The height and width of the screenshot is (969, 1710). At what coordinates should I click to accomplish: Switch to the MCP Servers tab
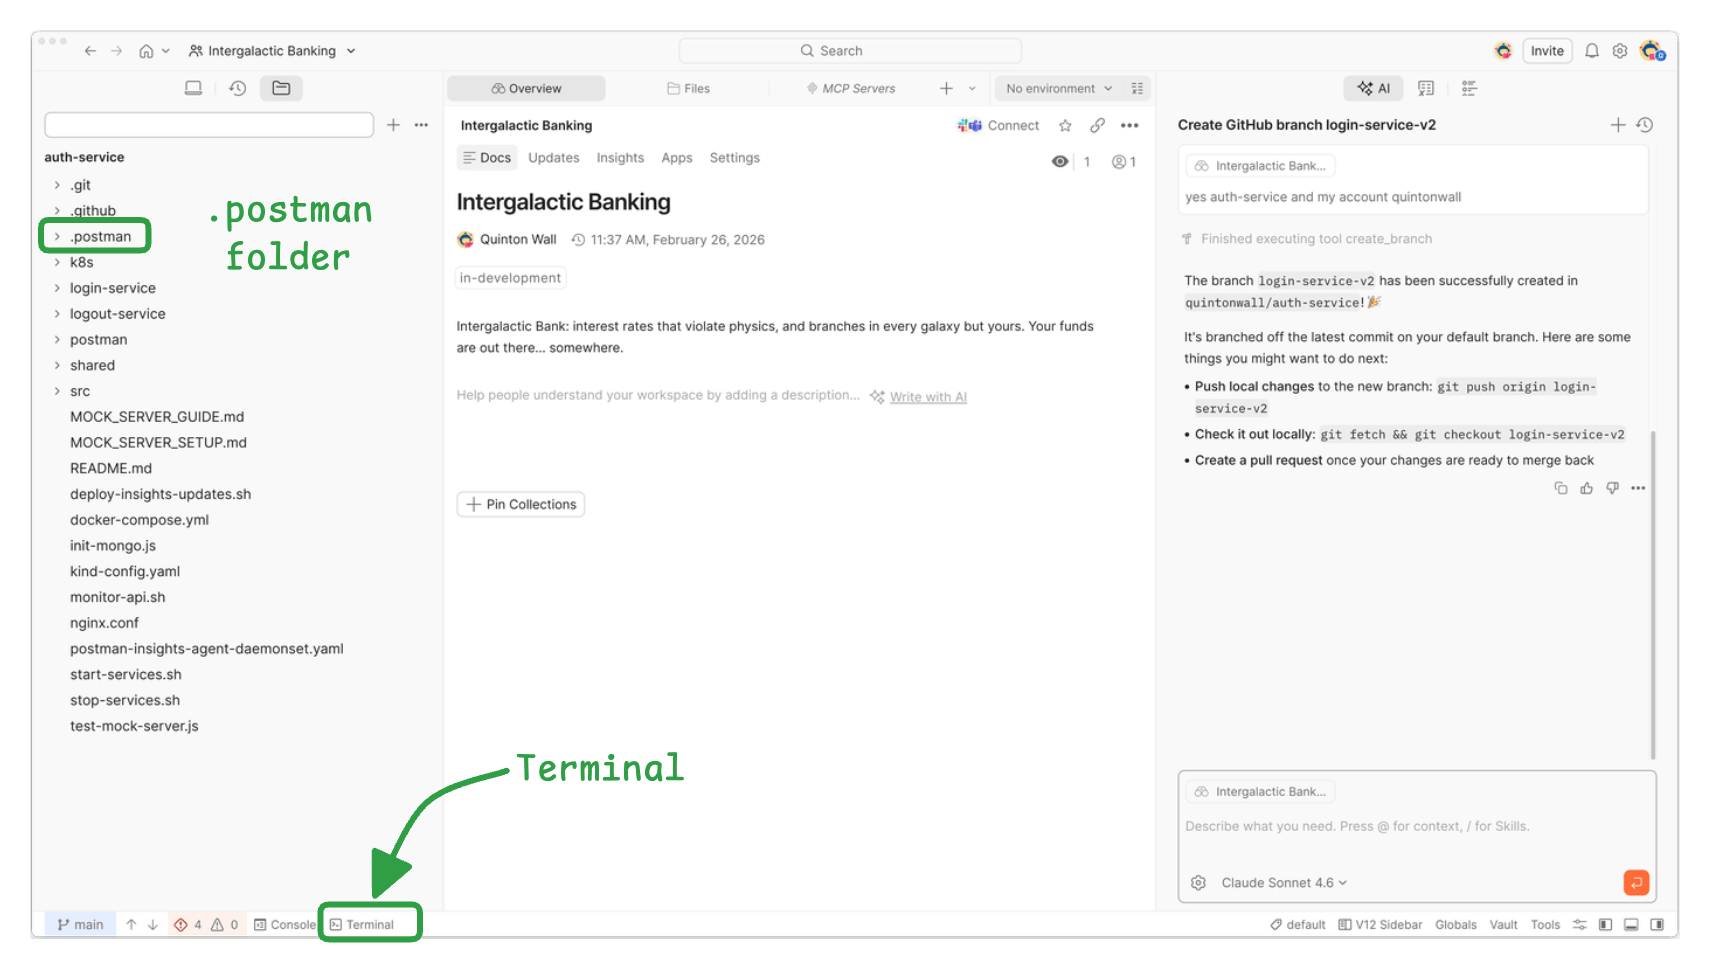[x=851, y=88]
